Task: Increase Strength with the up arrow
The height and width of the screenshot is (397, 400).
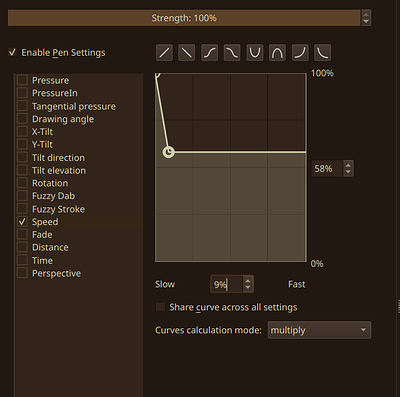Action: [x=366, y=14]
